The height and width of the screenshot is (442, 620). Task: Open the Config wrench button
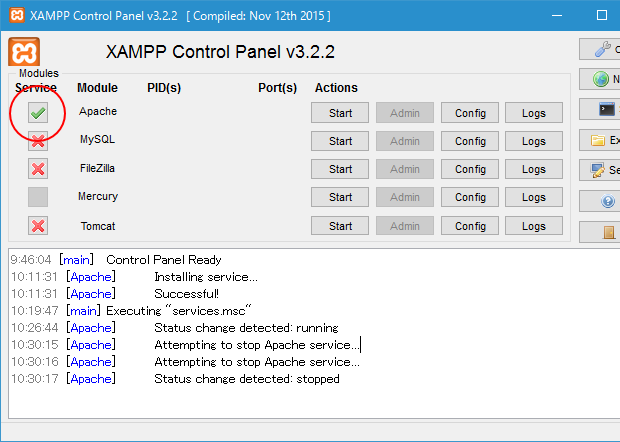click(x=601, y=49)
